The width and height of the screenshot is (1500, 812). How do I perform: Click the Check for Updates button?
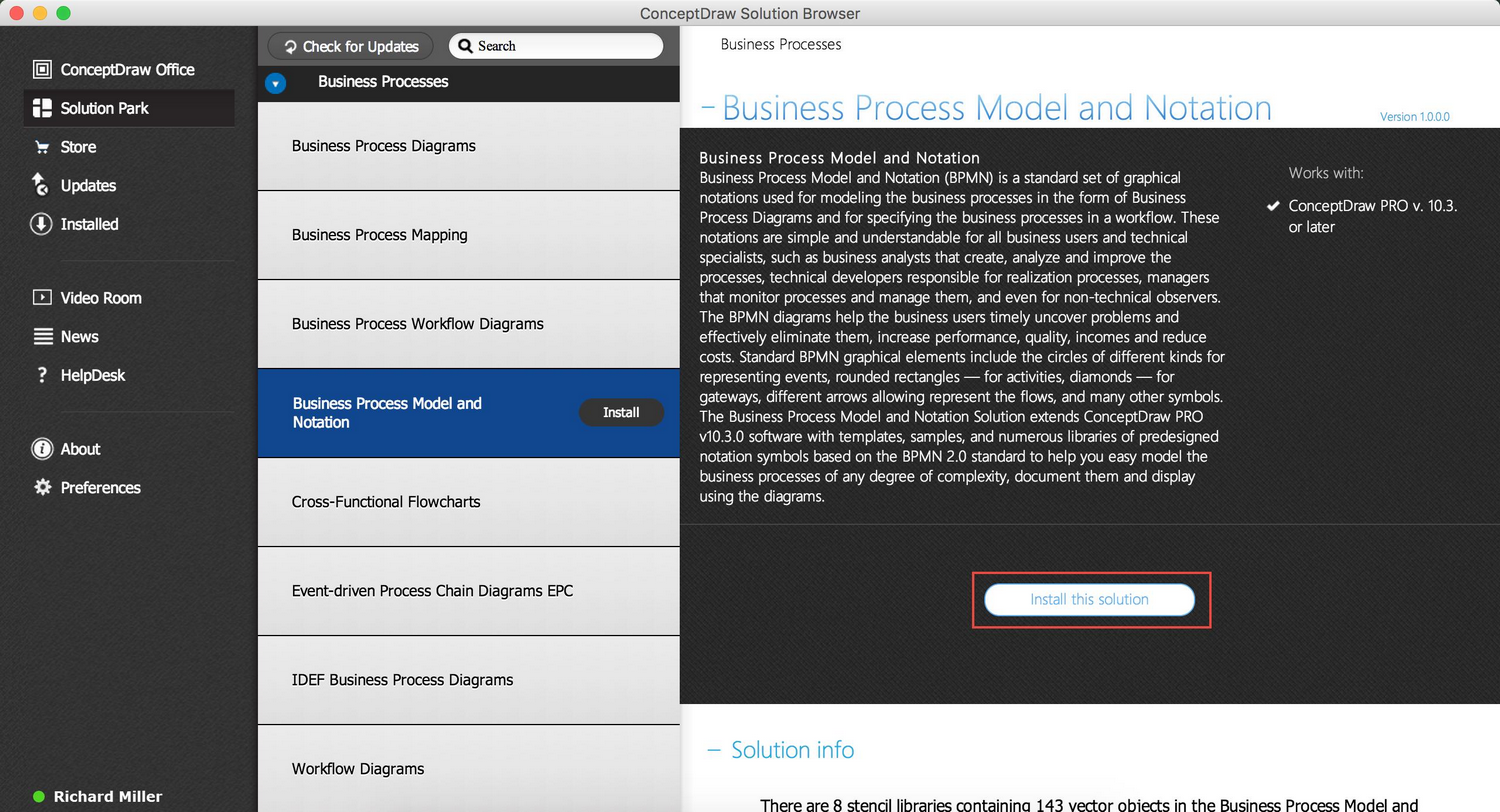pyautogui.click(x=350, y=46)
